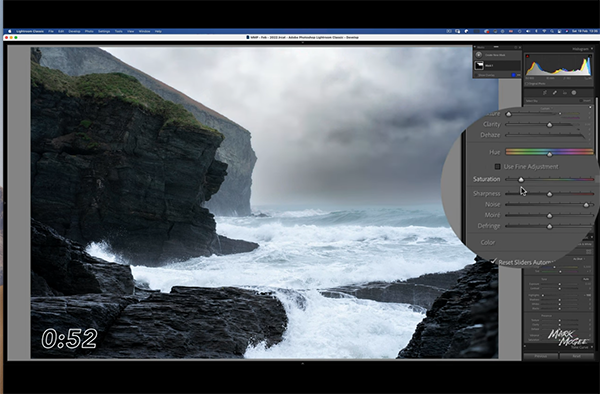Toggle the Original Photo checkbox
Screen dimensions: 600x394
pyautogui.click(x=527, y=84)
